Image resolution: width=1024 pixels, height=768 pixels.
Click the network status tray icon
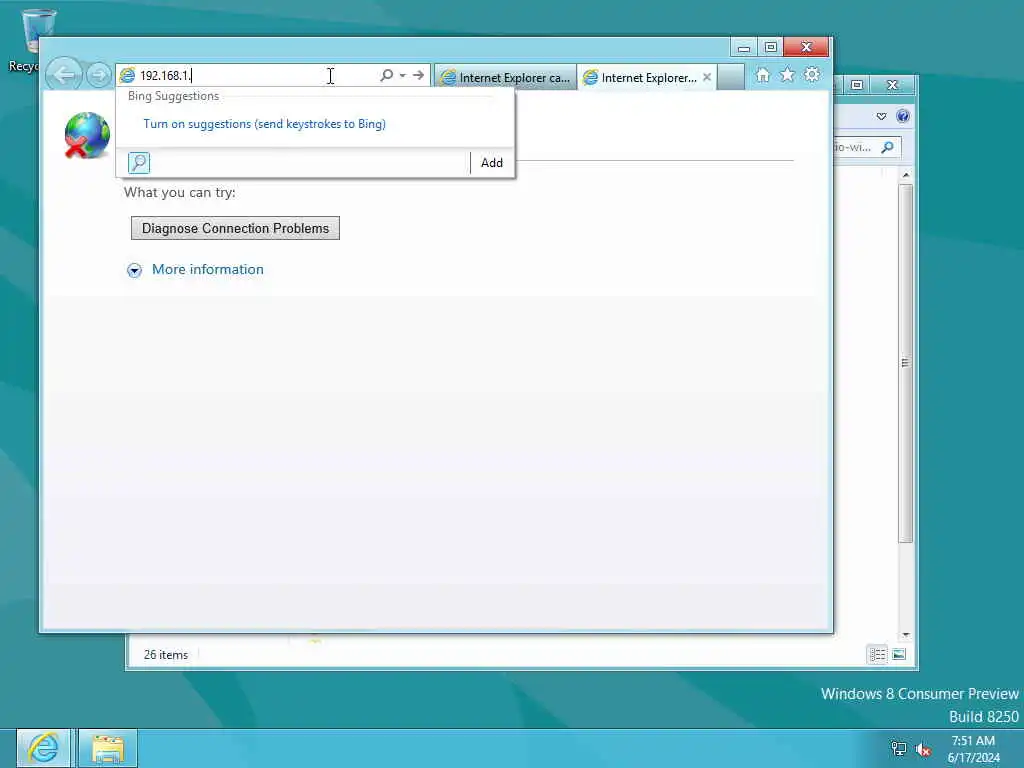[899, 749]
